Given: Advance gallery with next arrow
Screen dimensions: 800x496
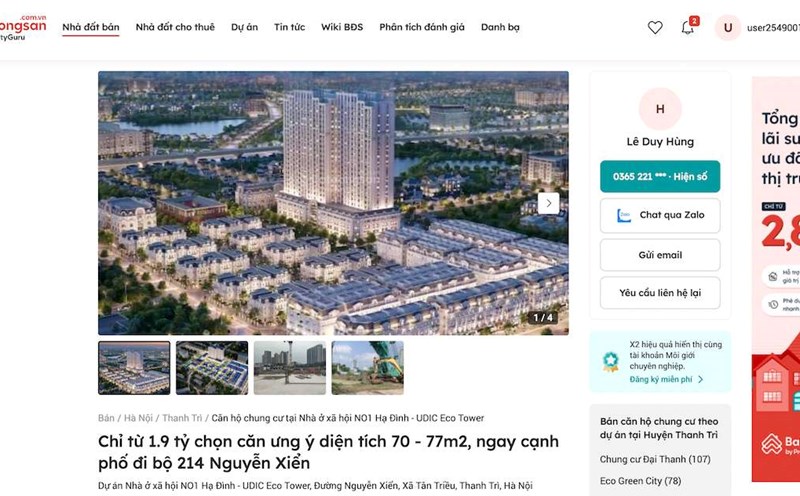Looking at the screenshot, I should click(x=548, y=203).
